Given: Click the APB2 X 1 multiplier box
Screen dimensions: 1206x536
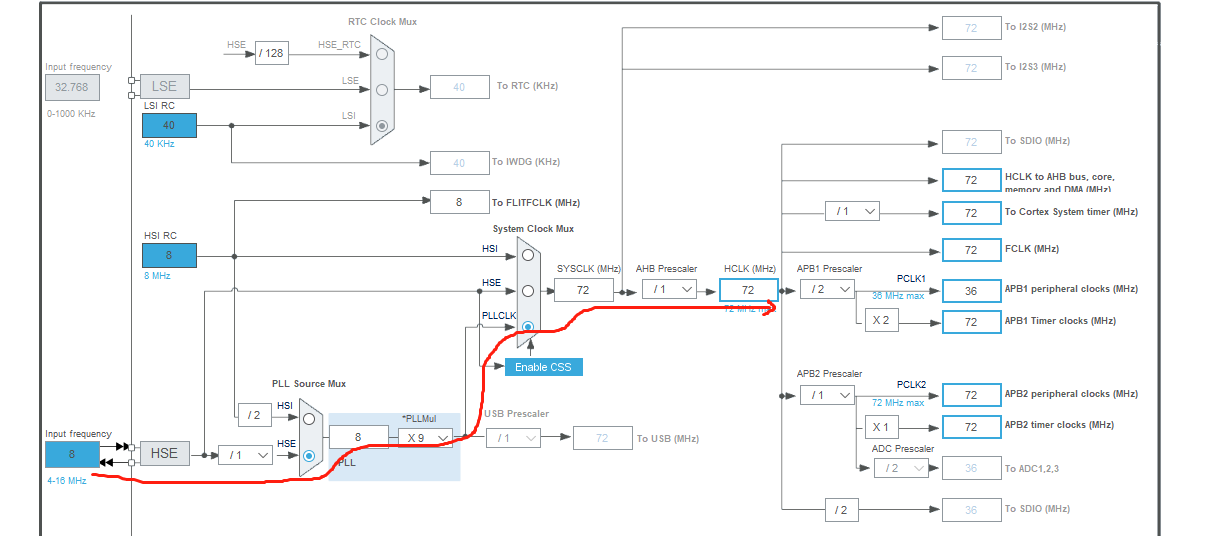Looking at the screenshot, I should point(882,427).
